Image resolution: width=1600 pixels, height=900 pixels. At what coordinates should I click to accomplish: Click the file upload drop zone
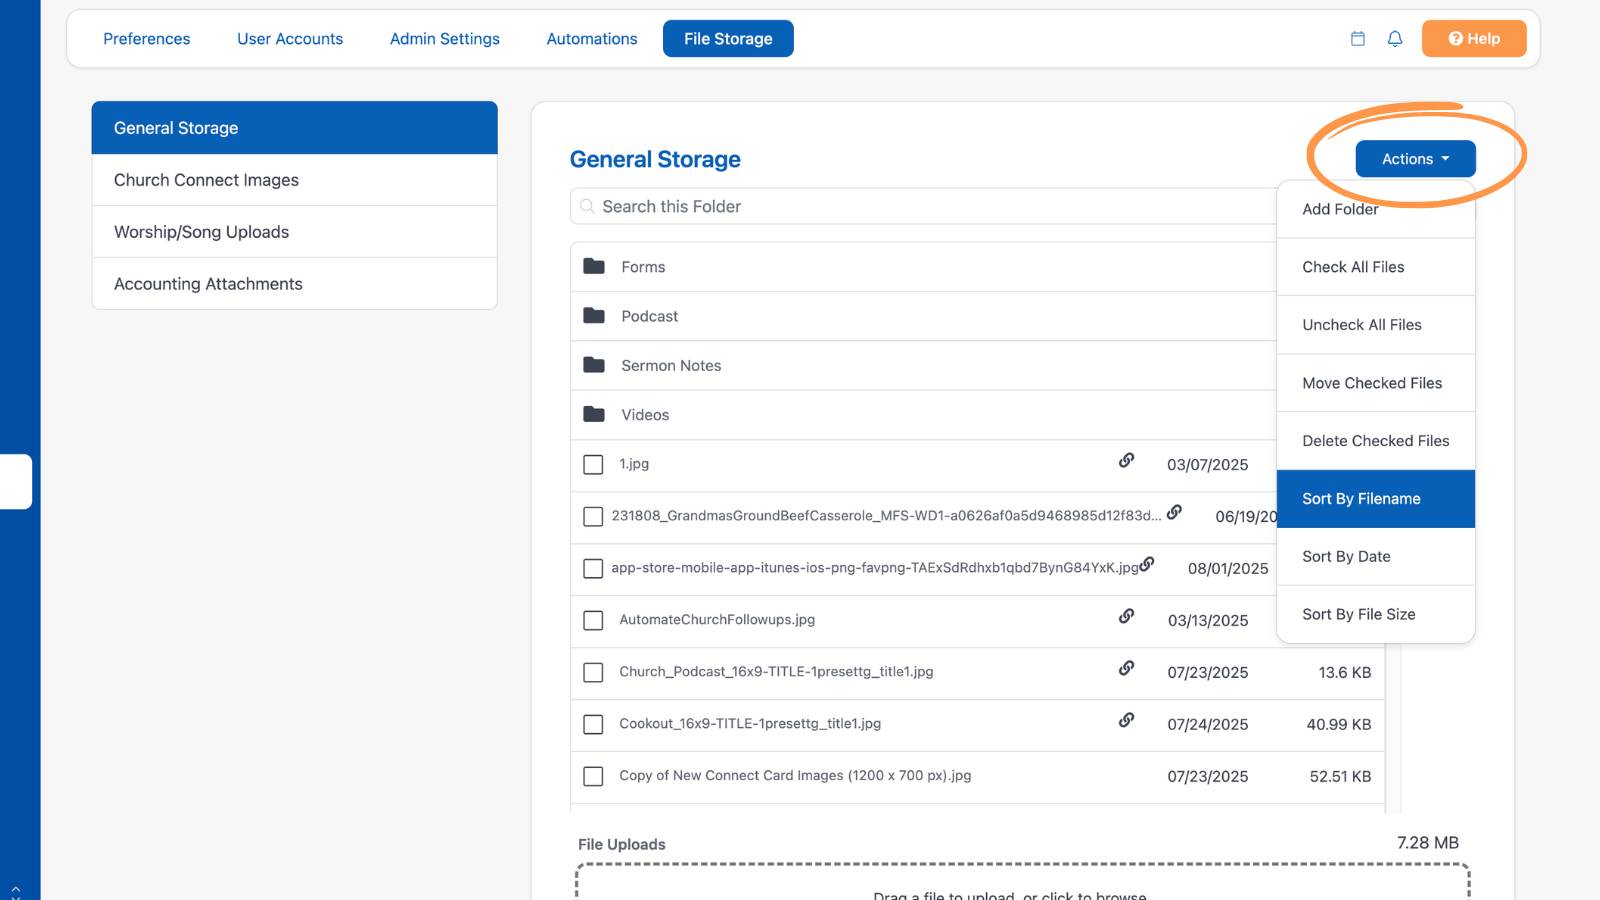point(1023,882)
